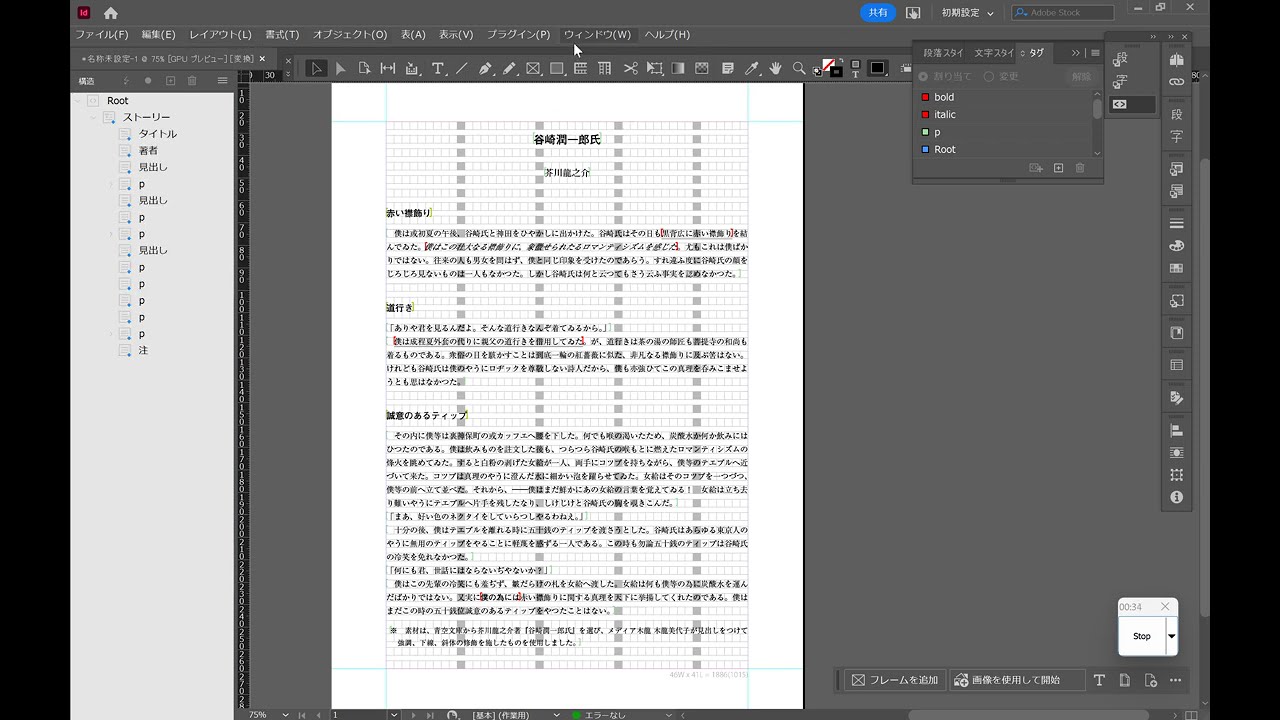Screen dimensions: 1280x720
Task: Open the Tags panel flyout menu
Action: click(x=1095, y=53)
